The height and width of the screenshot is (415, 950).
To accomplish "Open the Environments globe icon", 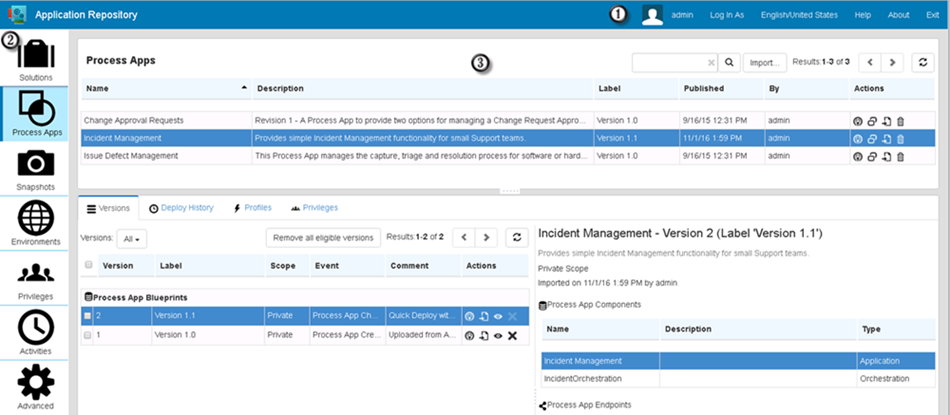I will [x=35, y=224].
